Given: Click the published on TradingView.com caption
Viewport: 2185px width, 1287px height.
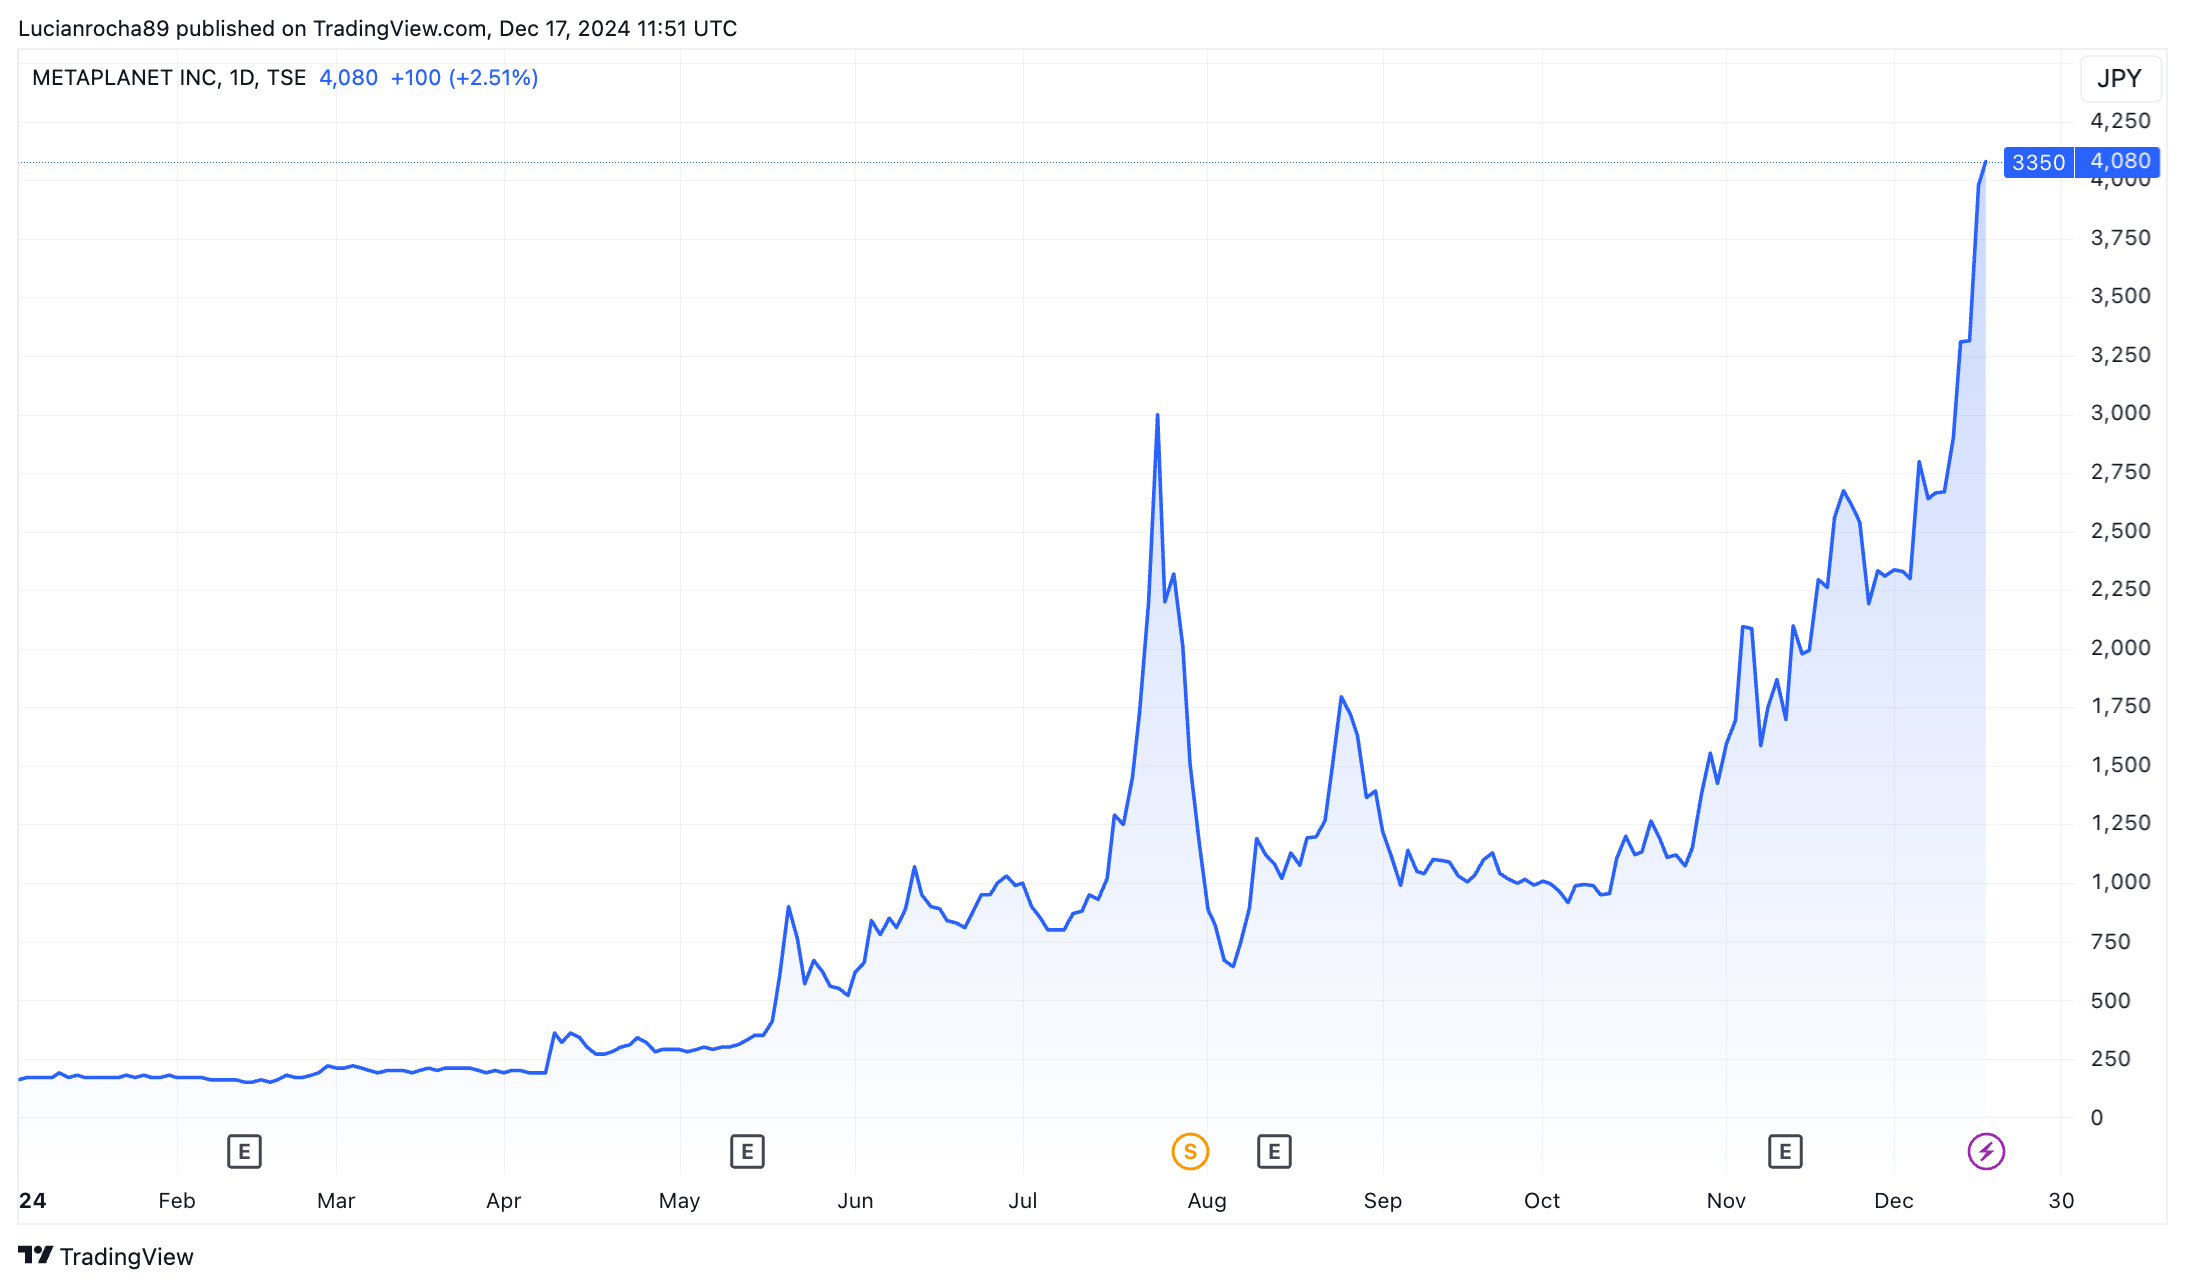Looking at the screenshot, I should (377, 28).
